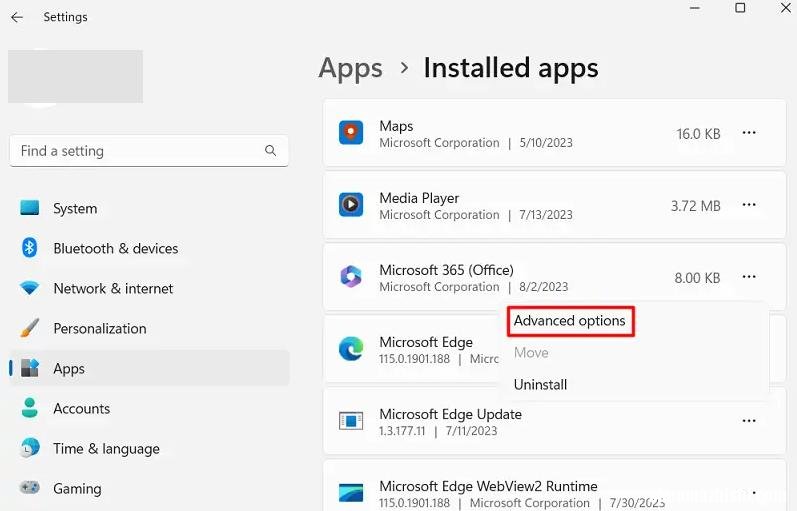Open Time & language settings
Image resolution: width=797 pixels, height=511 pixels.
click(x=149, y=448)
